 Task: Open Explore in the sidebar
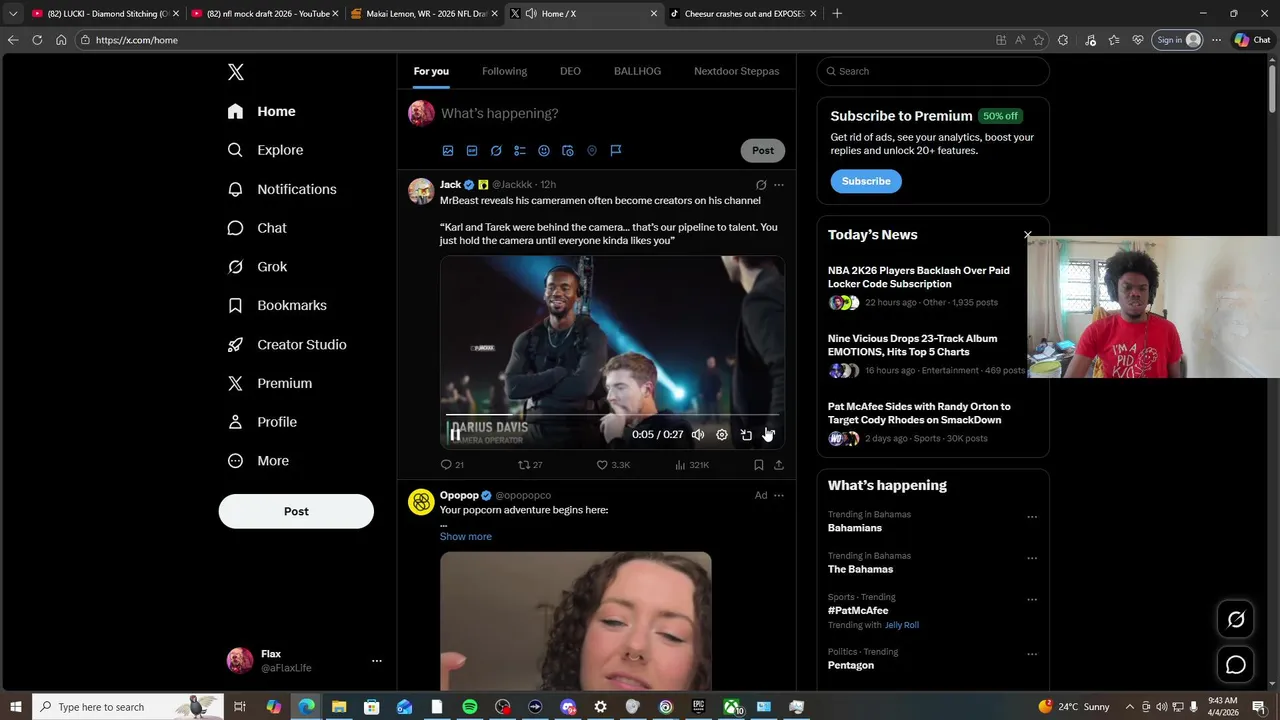(265, 150)
